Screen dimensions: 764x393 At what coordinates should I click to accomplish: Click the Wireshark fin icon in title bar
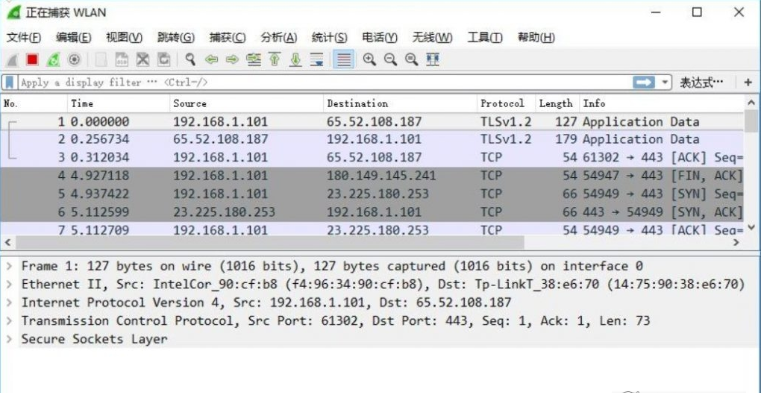(x=14, y=12)
